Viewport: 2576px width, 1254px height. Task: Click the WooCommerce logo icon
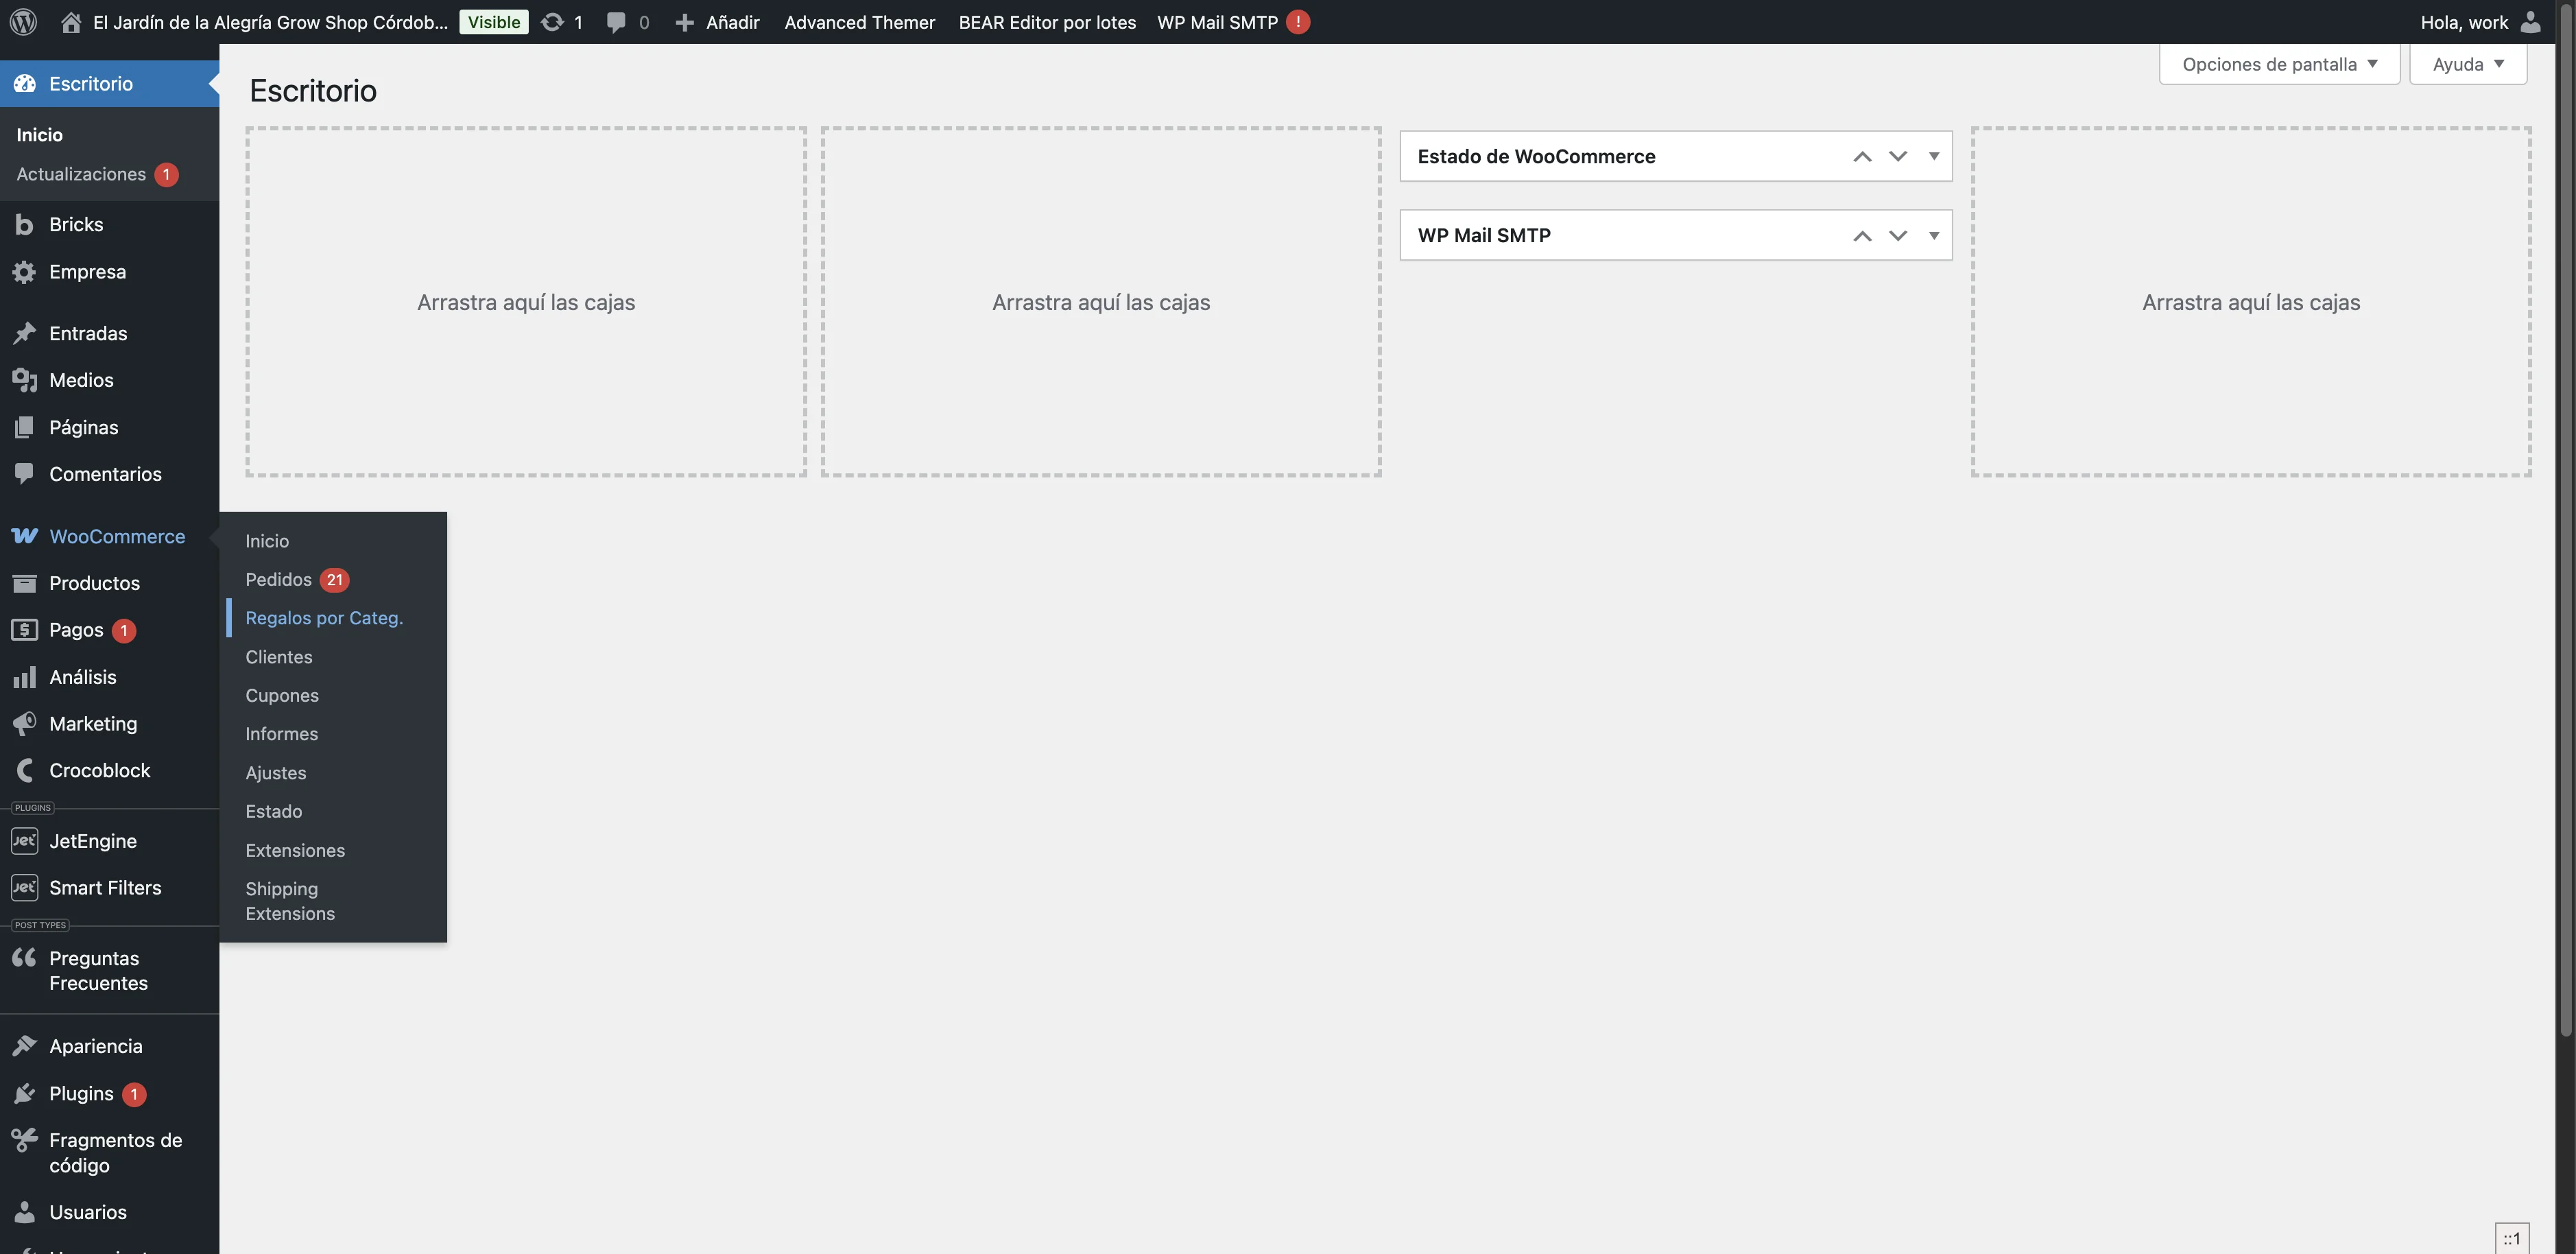tap(24, 536)
